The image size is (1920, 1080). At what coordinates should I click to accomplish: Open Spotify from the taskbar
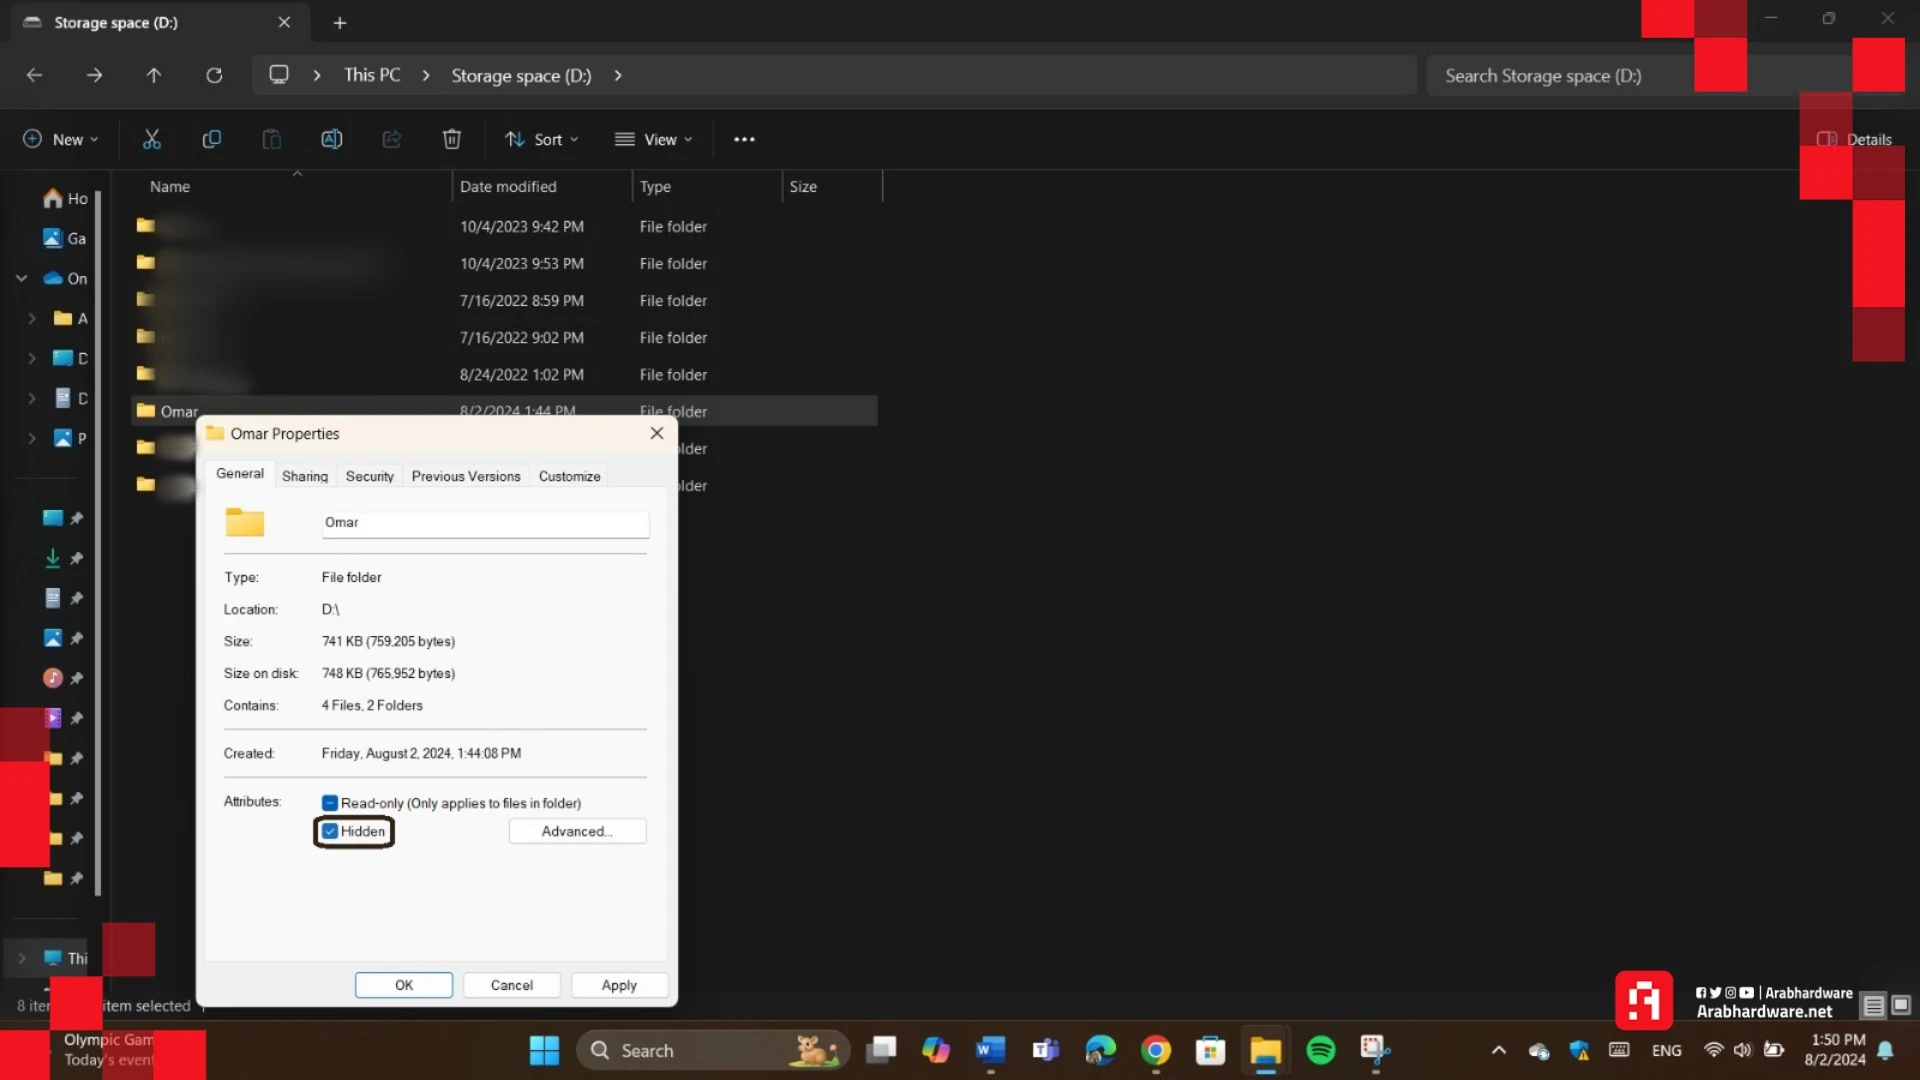1320,1050
